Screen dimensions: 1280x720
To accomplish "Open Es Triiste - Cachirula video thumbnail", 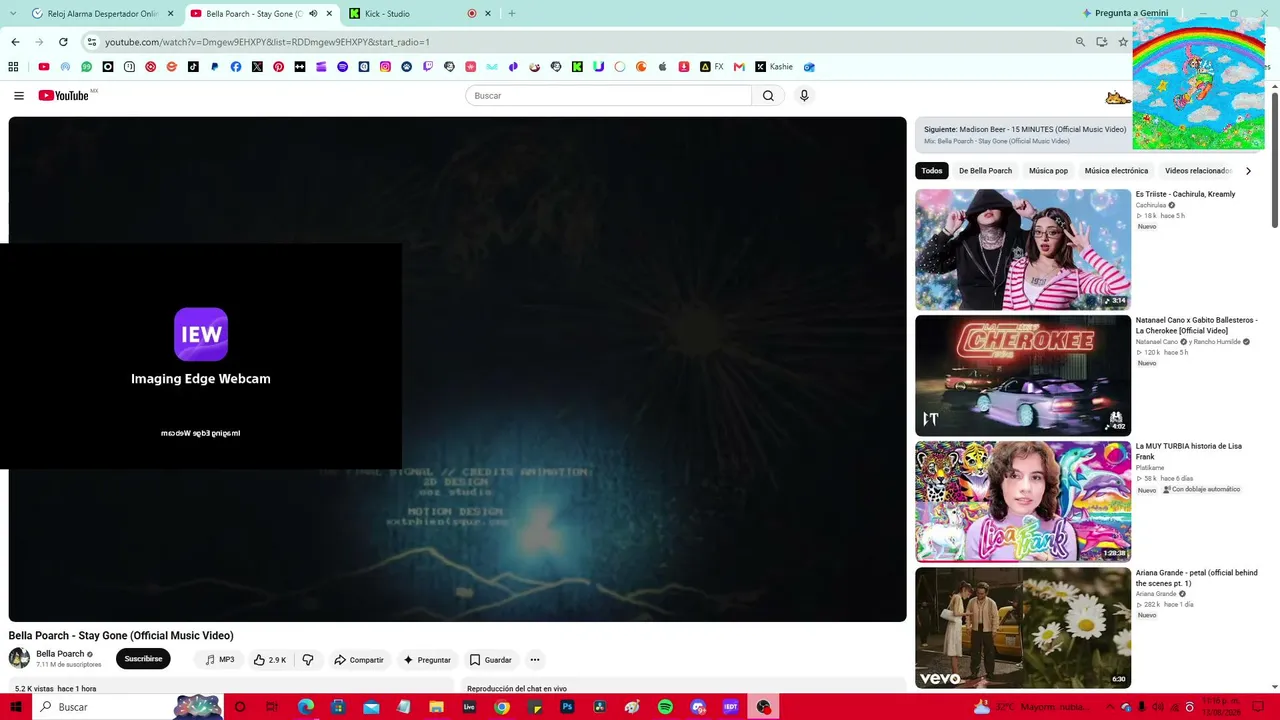I will coord(1023,250).
